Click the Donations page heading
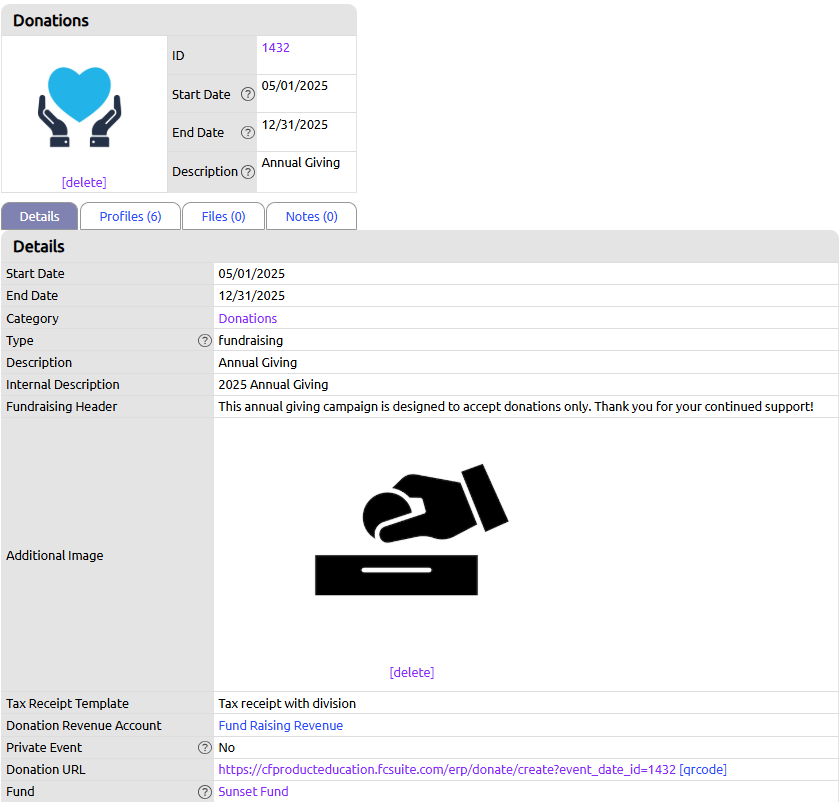Image resolution: width=839 pixels, height=802 pixels. tap(51, 20)
